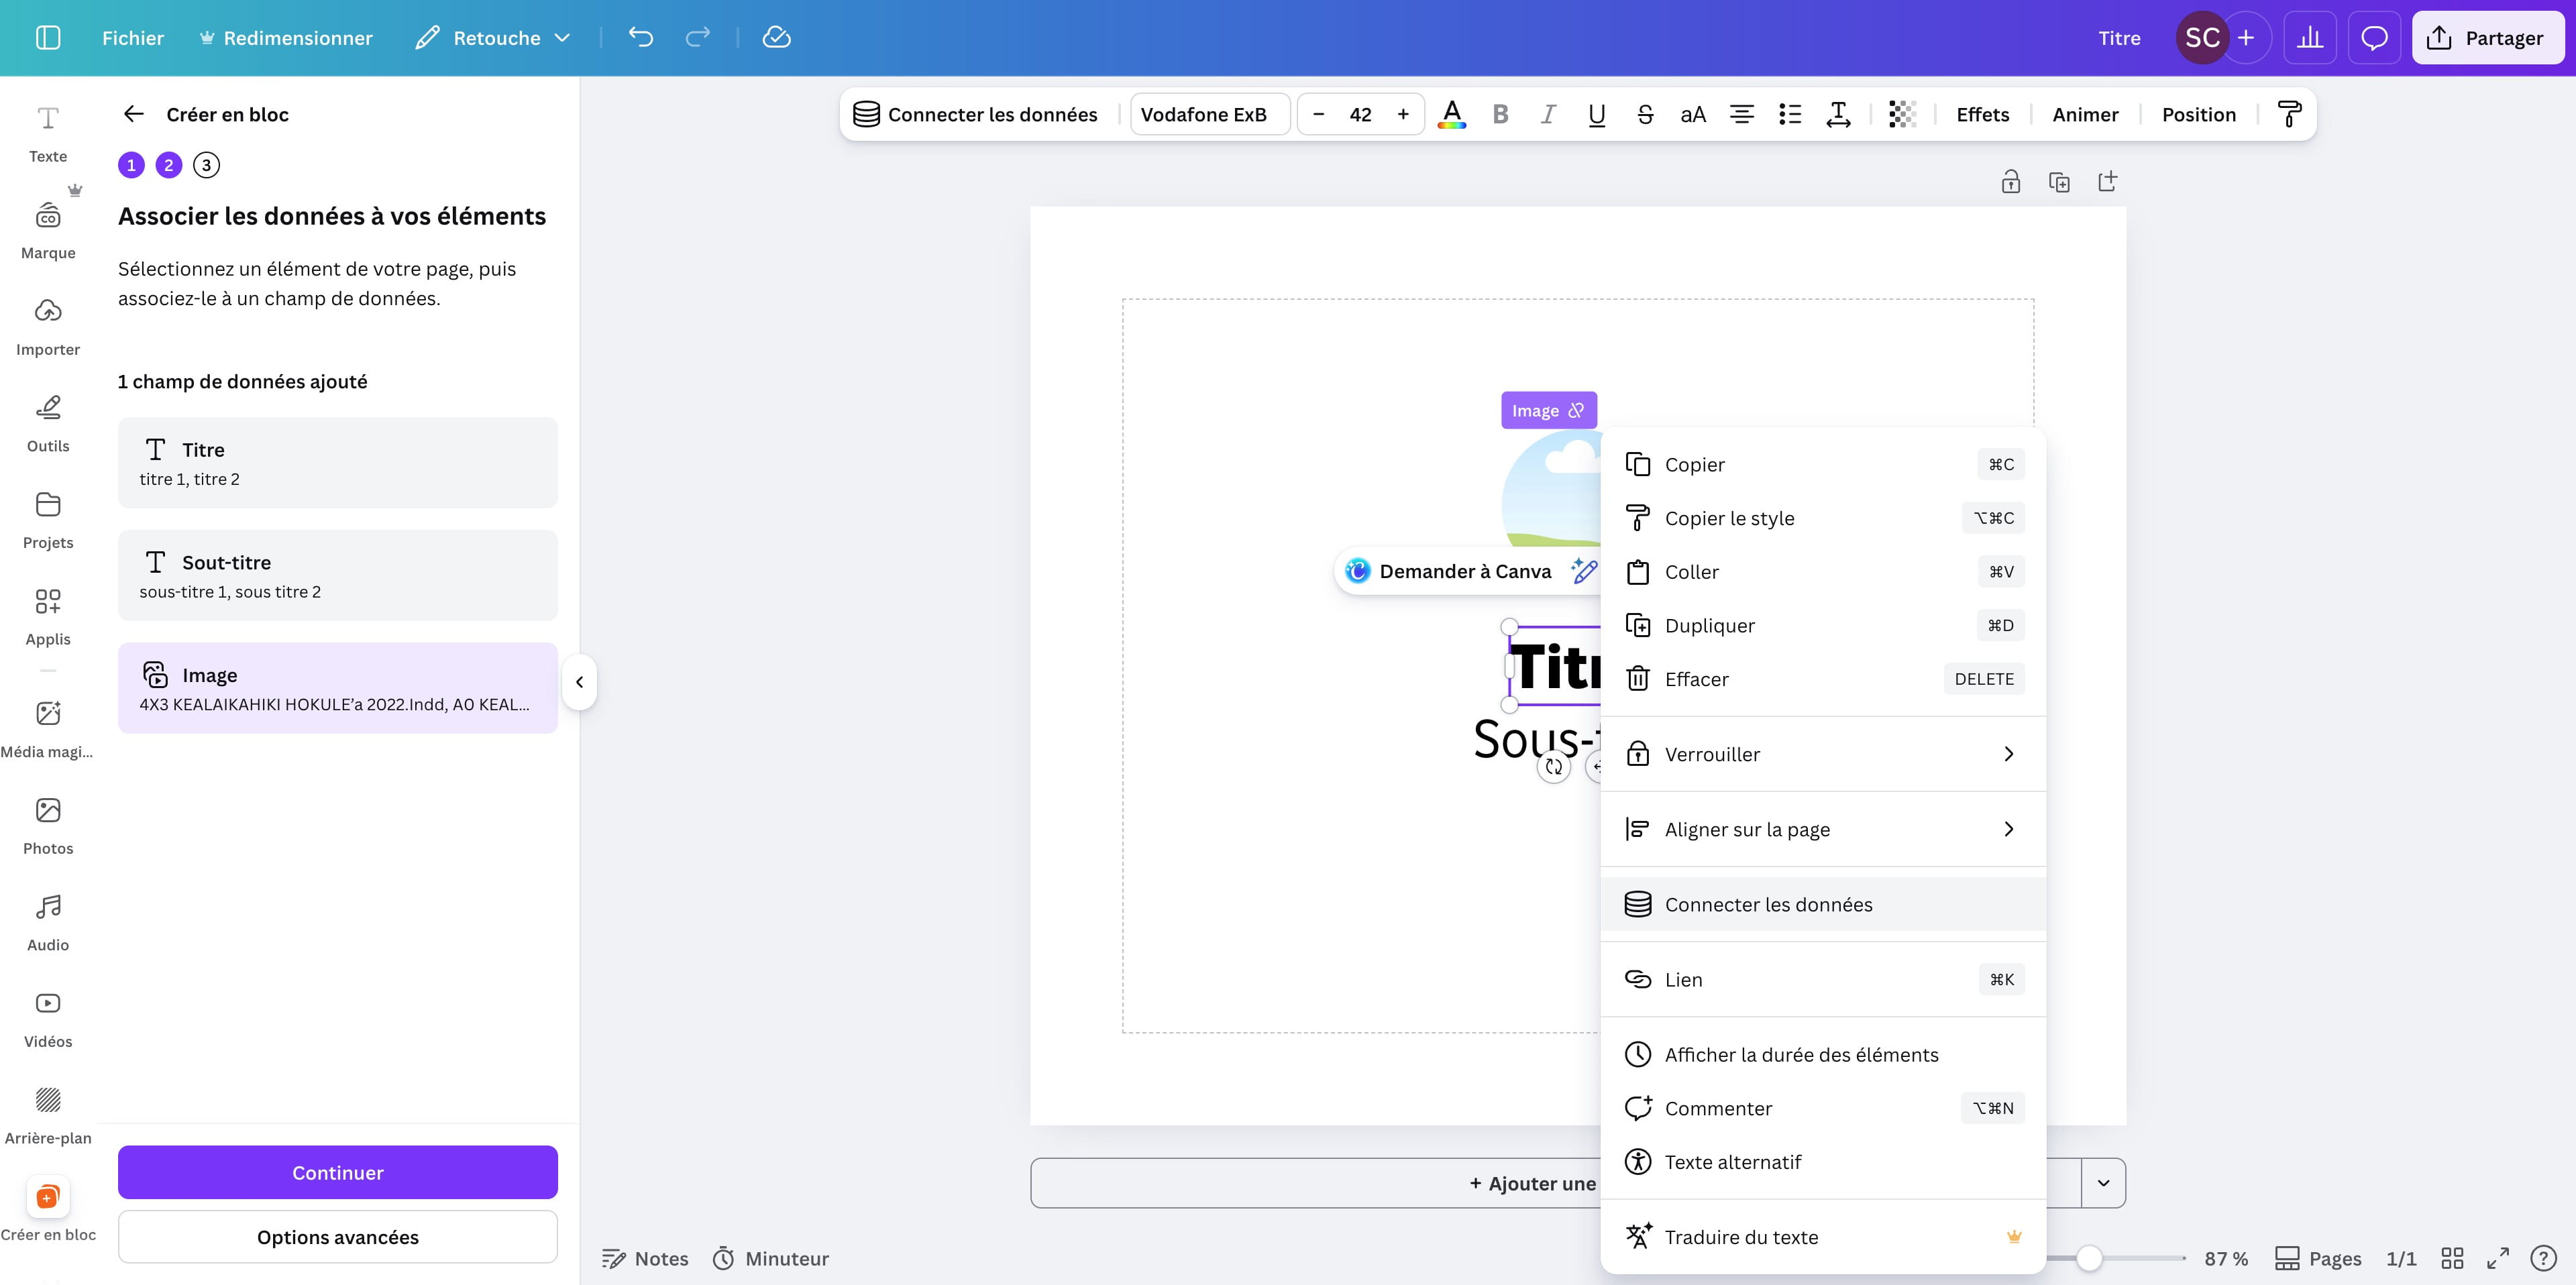Open the Importer uploads panel
This screenshot has width=2576, height=1285.
(x=48, y=327)
